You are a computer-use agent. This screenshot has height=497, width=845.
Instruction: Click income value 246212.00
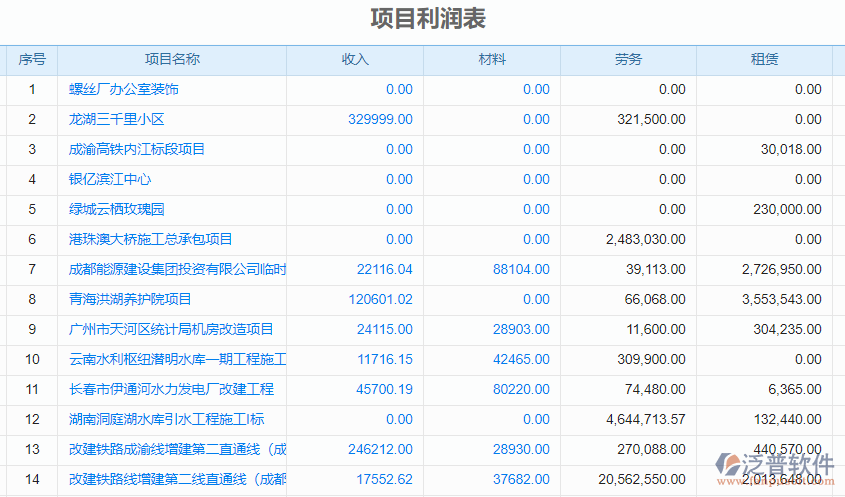[380, 450]
